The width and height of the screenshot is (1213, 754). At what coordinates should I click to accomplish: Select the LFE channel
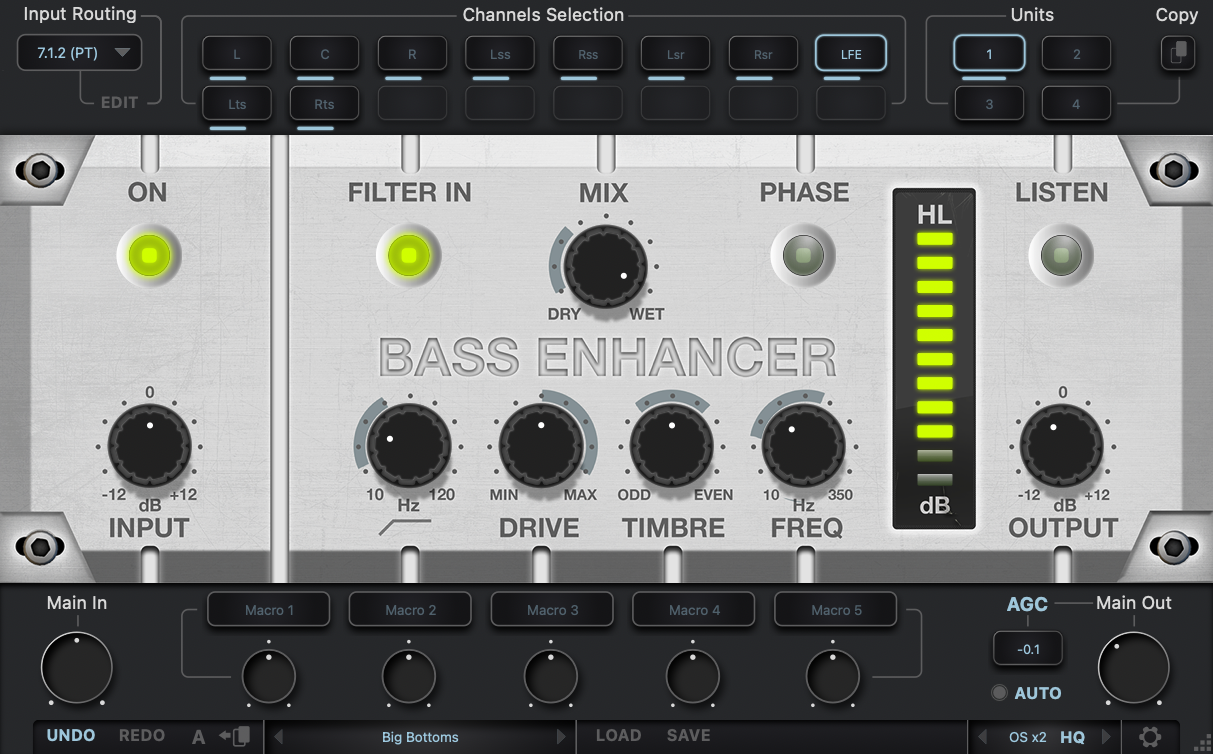(851, 54)
